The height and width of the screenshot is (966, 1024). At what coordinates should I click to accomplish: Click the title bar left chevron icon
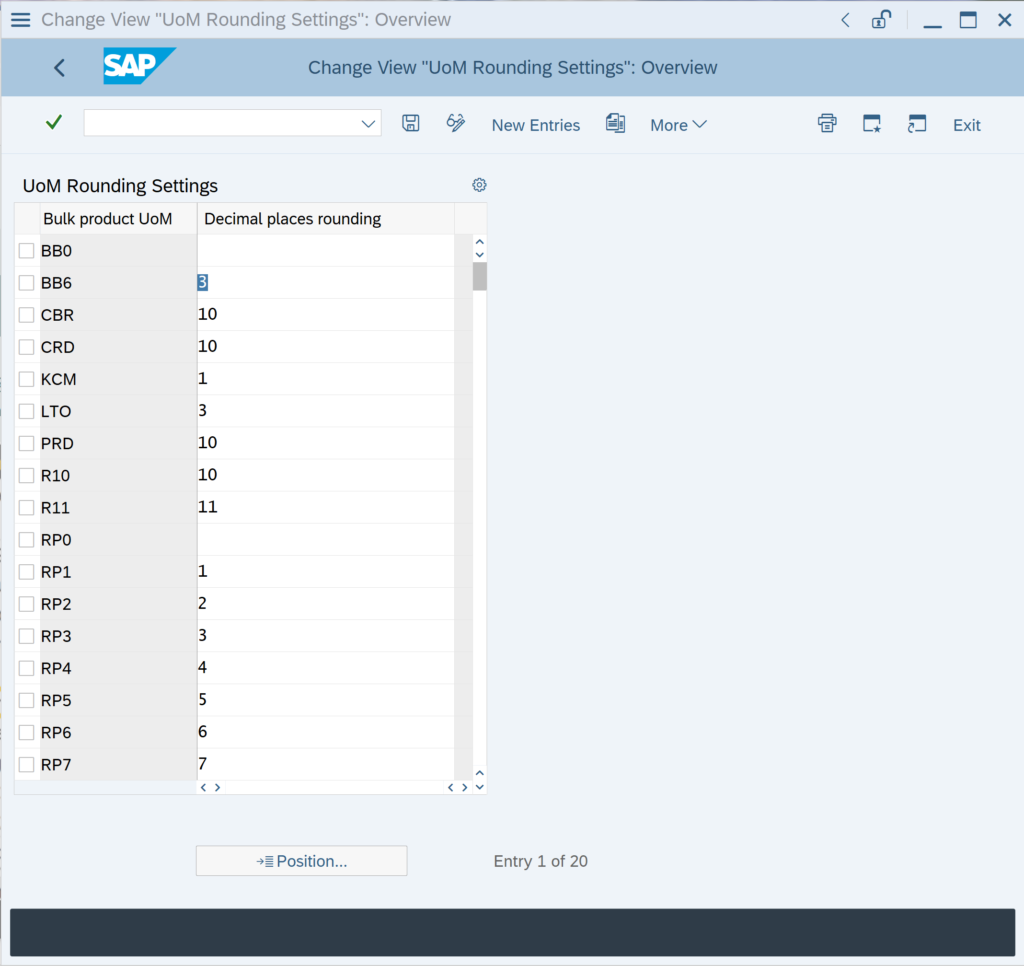(845, 20)
